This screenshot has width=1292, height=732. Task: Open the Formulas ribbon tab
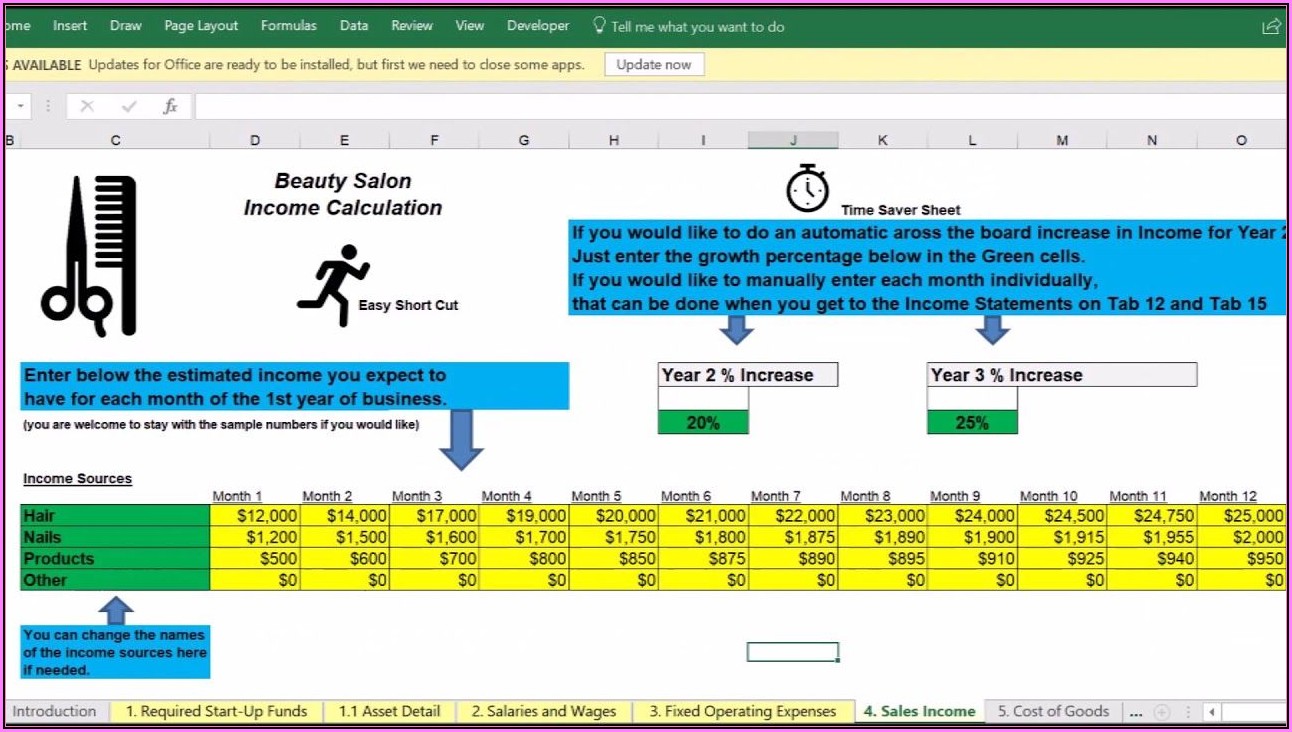(289, 26)
